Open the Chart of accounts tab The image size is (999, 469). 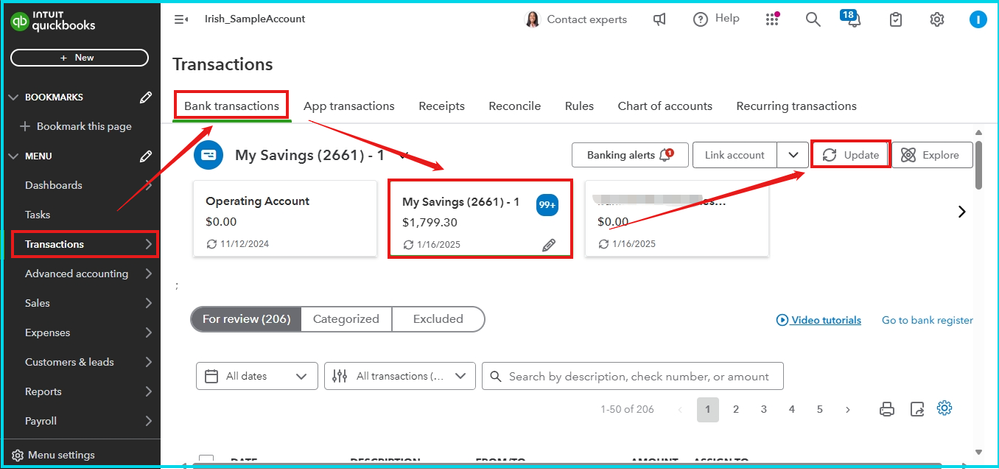coord(665,106)
